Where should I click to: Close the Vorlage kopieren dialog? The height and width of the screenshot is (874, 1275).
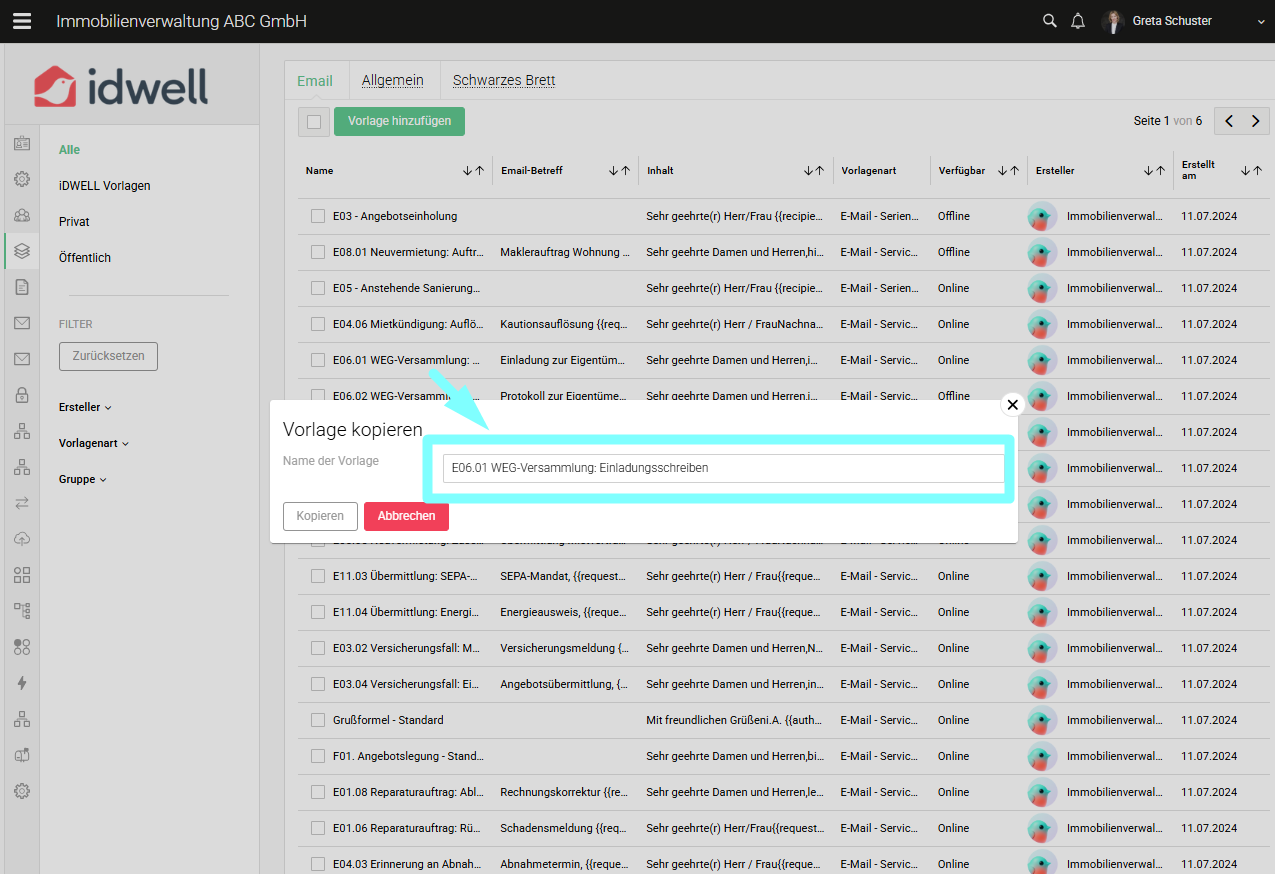click(x=1012, y=405)
